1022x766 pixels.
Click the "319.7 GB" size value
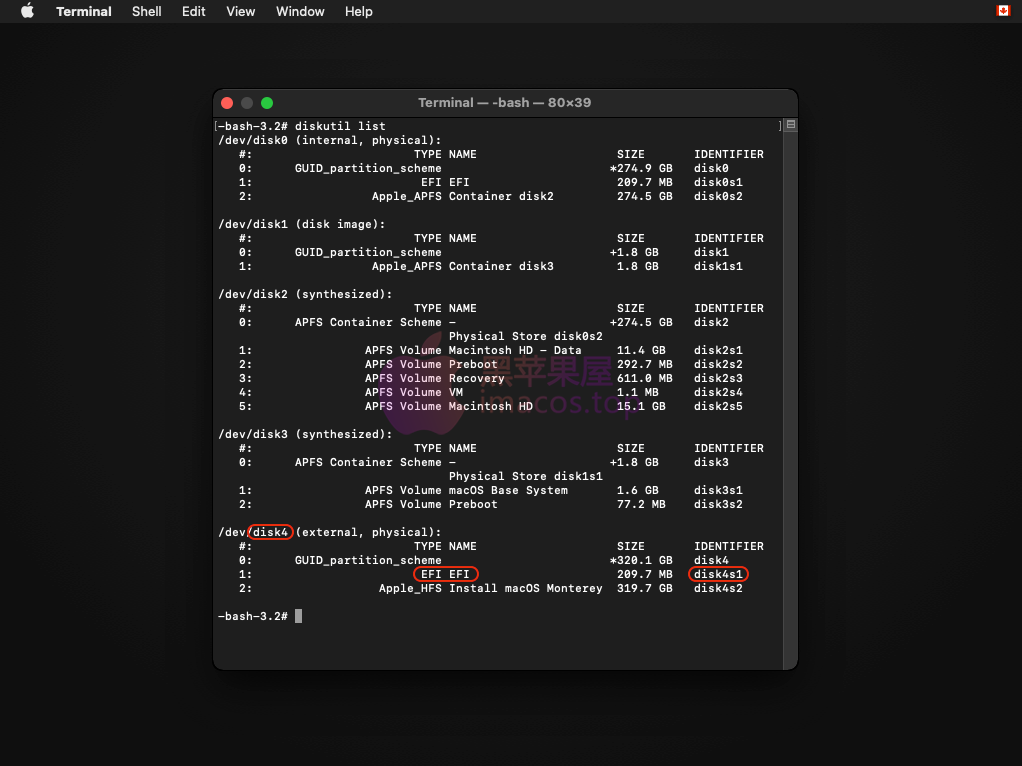(645, 588)
